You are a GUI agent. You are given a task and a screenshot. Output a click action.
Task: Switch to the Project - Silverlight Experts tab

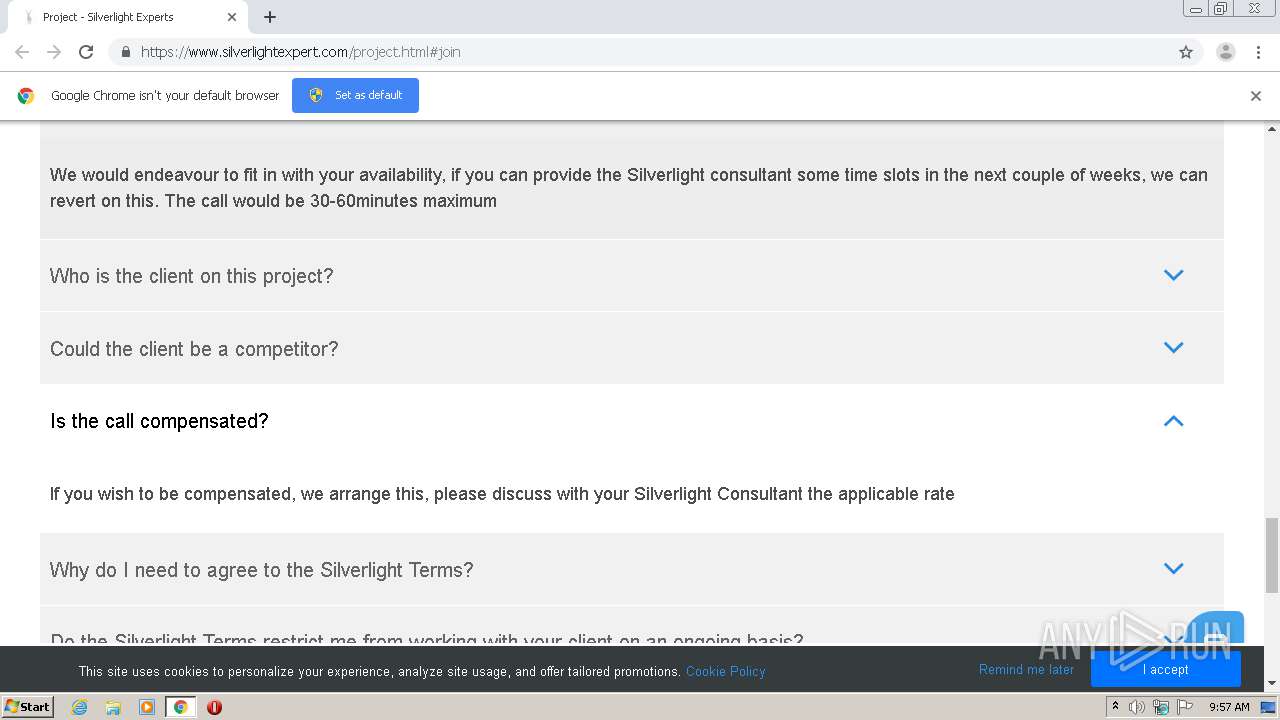coord(120,17)
